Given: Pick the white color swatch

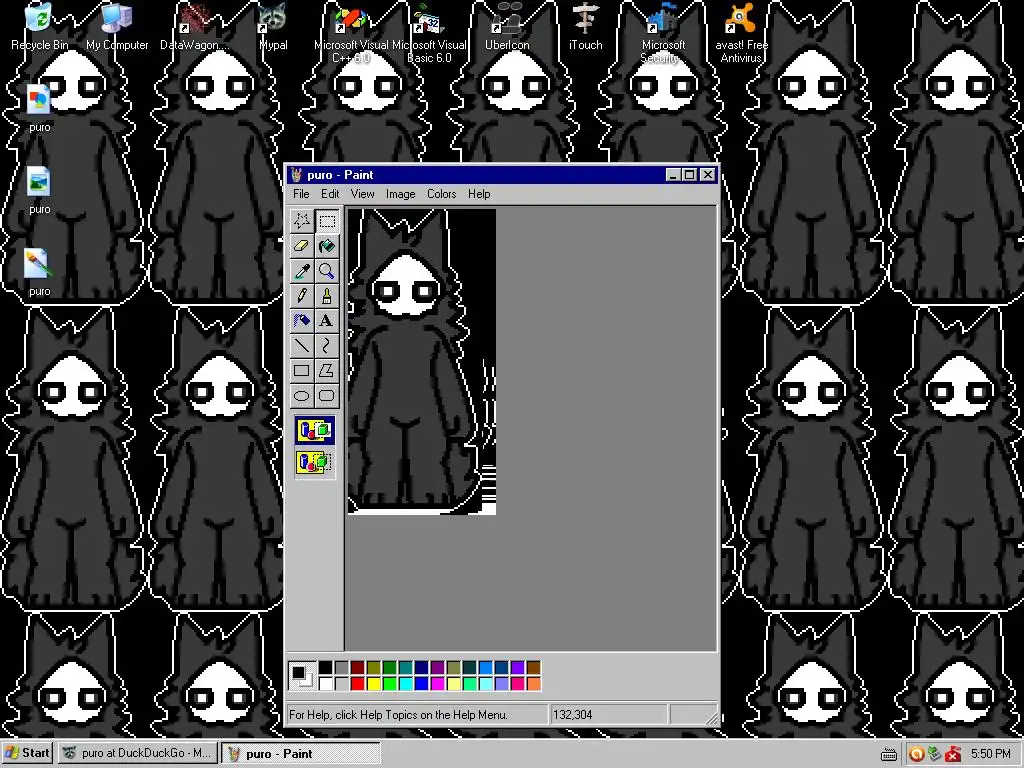Looking at the screenshot, I should (x=325, y=684).
